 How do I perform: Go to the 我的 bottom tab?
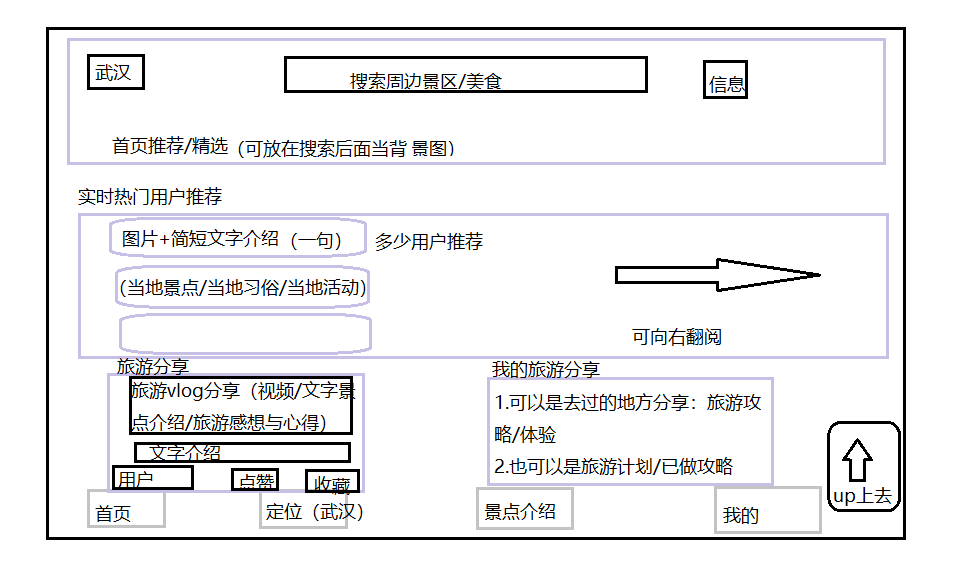(x=767, y=511)
